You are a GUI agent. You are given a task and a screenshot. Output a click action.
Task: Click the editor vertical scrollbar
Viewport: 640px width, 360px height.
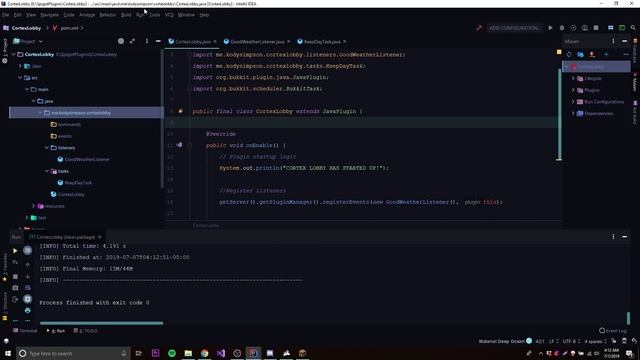pyautogui.click(x=559, y=114)
